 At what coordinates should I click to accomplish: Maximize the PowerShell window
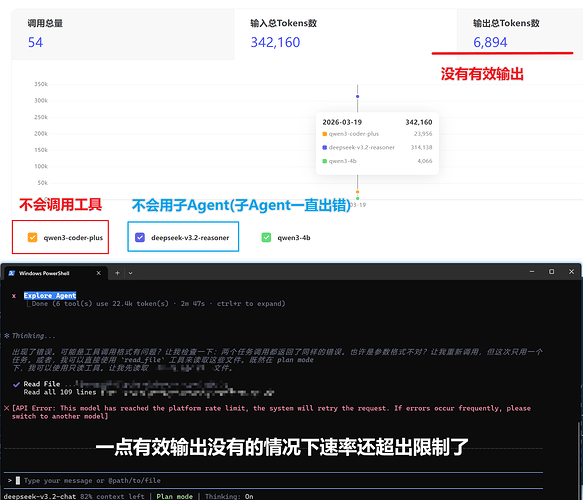coord(551,272)
